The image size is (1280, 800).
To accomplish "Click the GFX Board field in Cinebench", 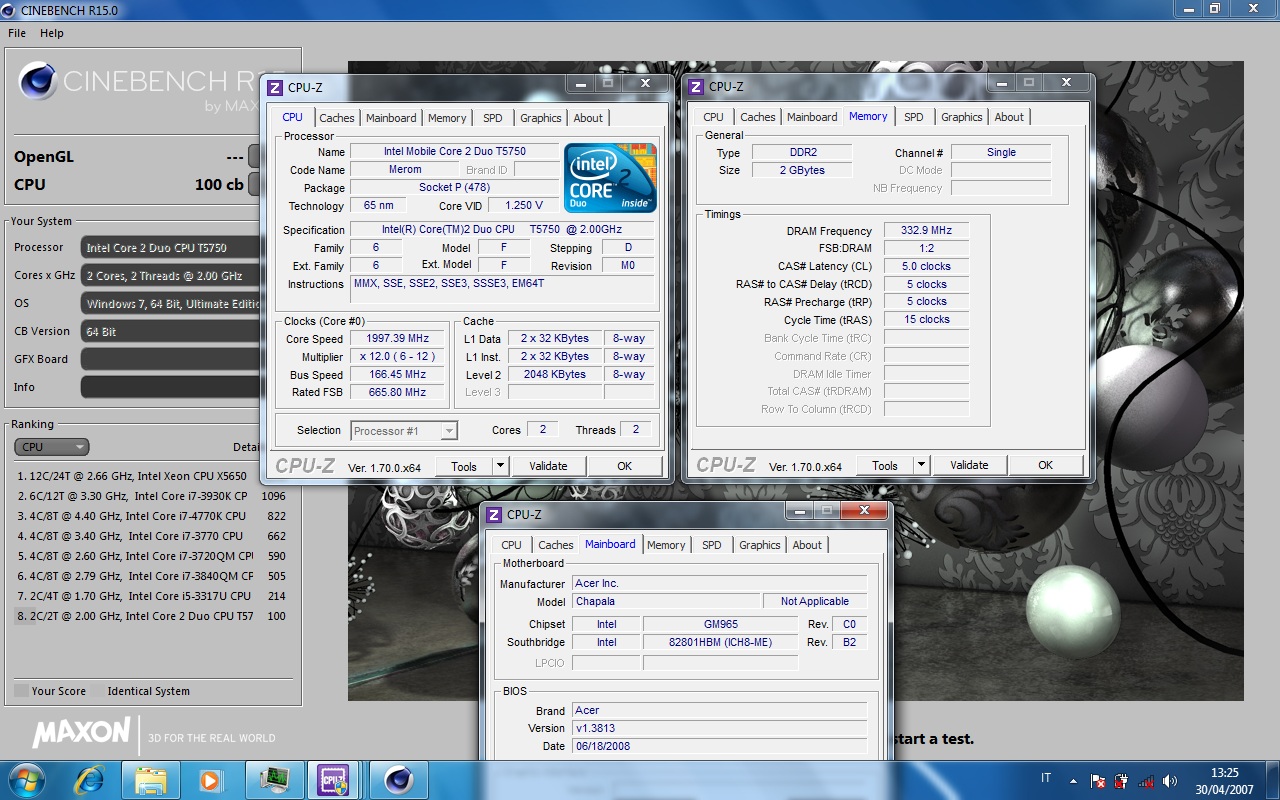I will 170,359.
